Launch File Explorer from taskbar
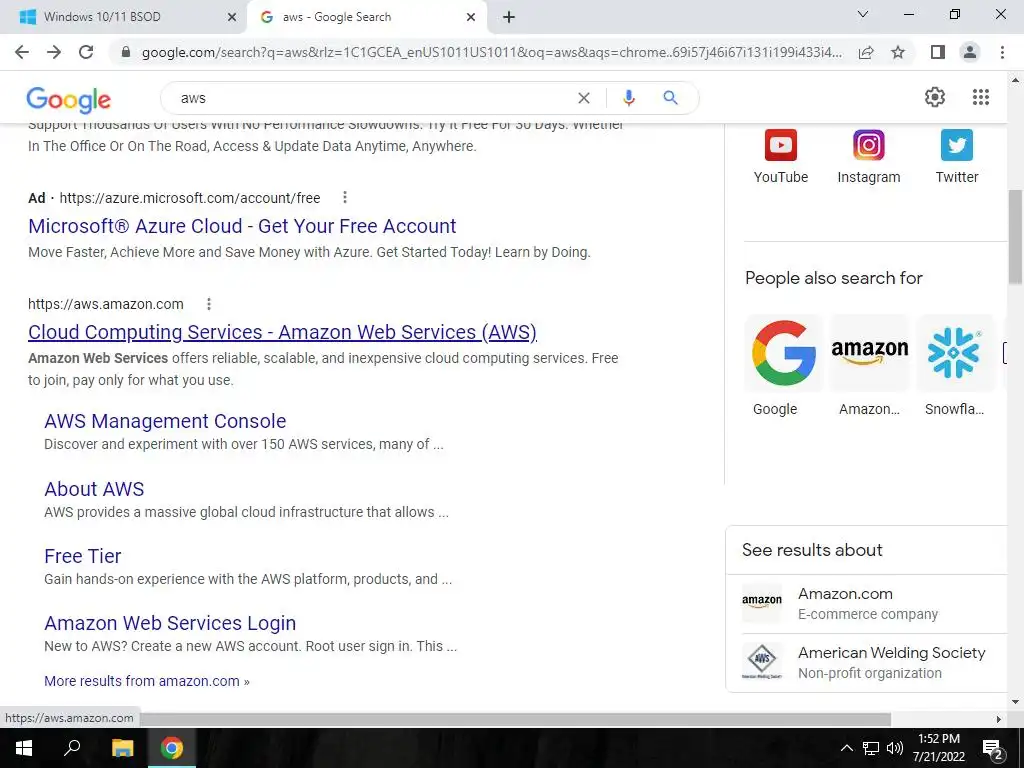Viewport: 1024px width, 768px height. (x=122, y=748)
